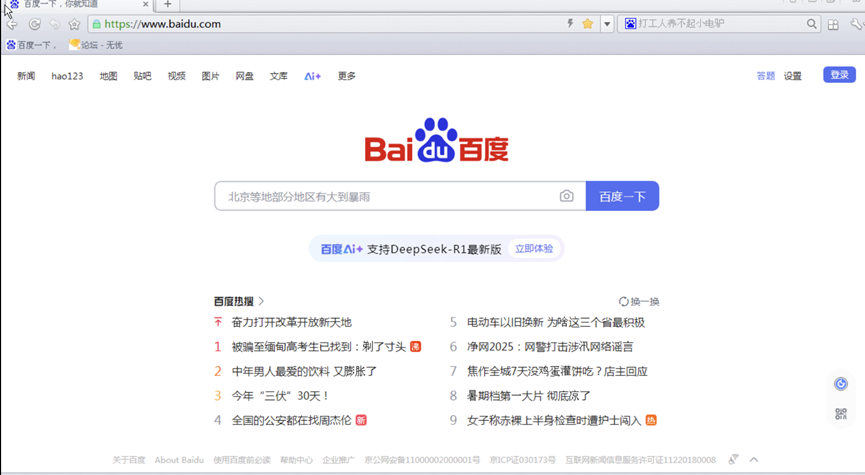Open 地图 in top navigation
This screenshot has width=865, height=475.
(109, 76)
